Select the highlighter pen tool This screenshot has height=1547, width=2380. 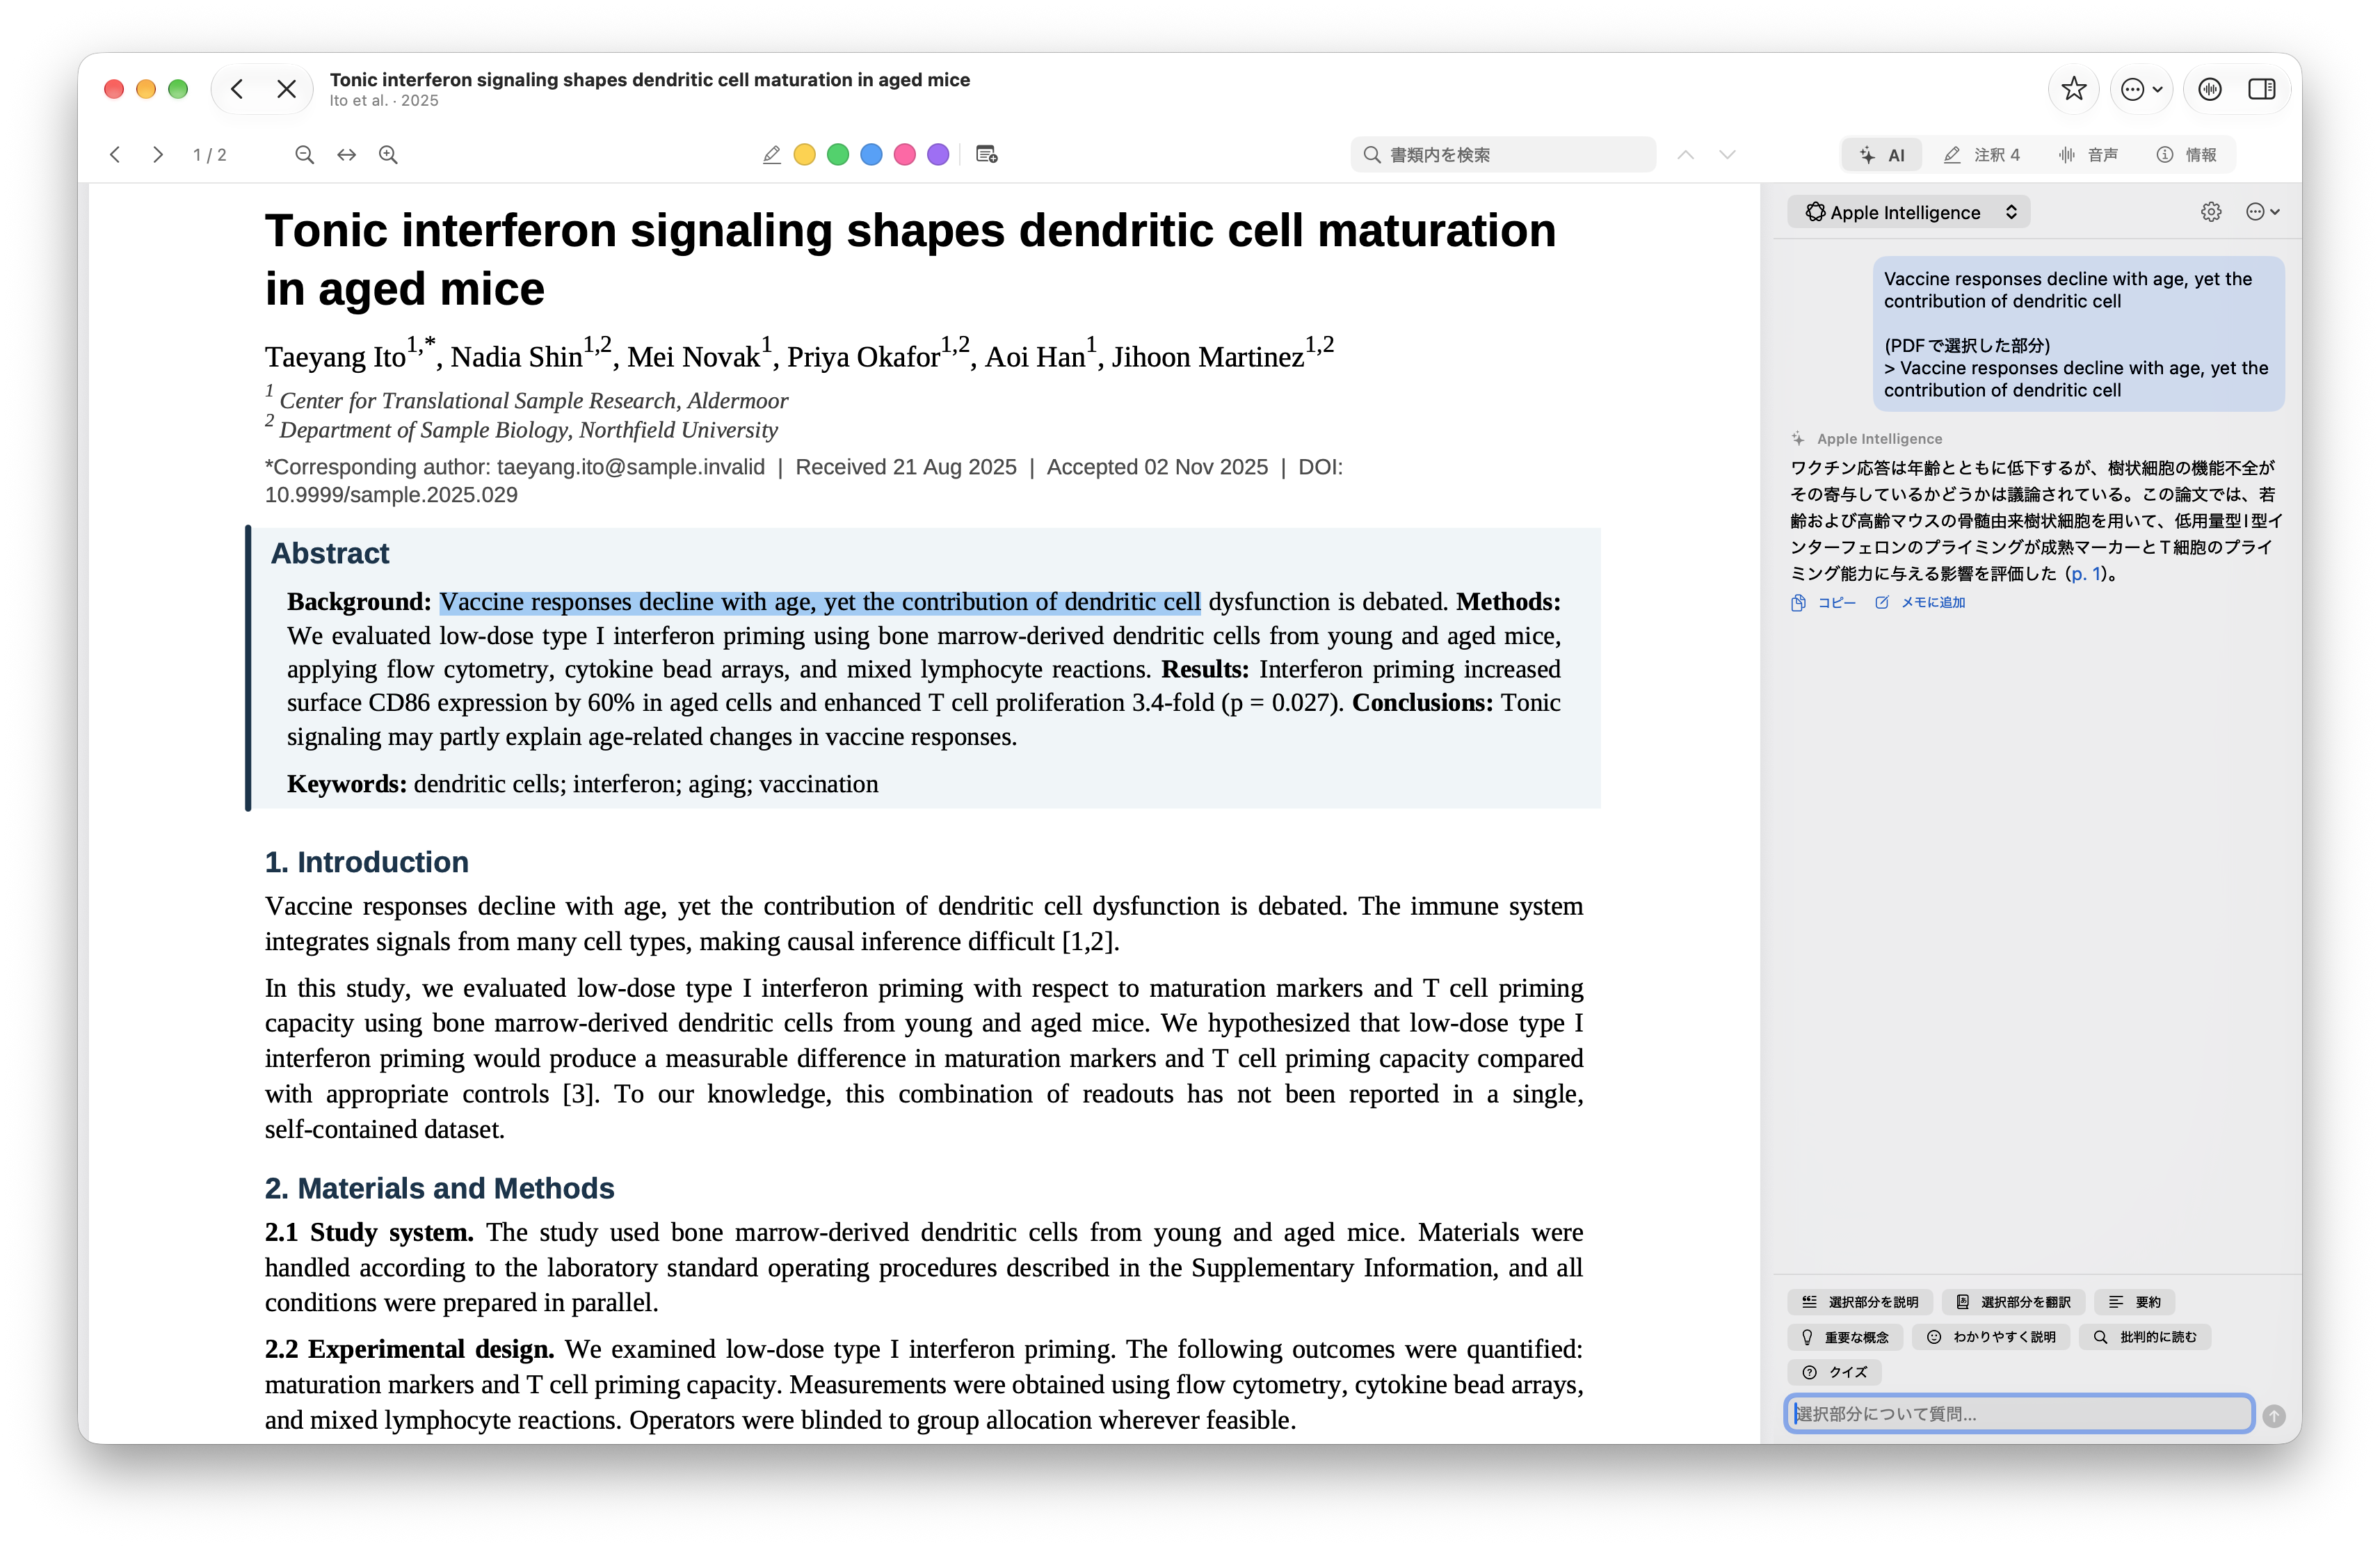click(x=771, y=155)
